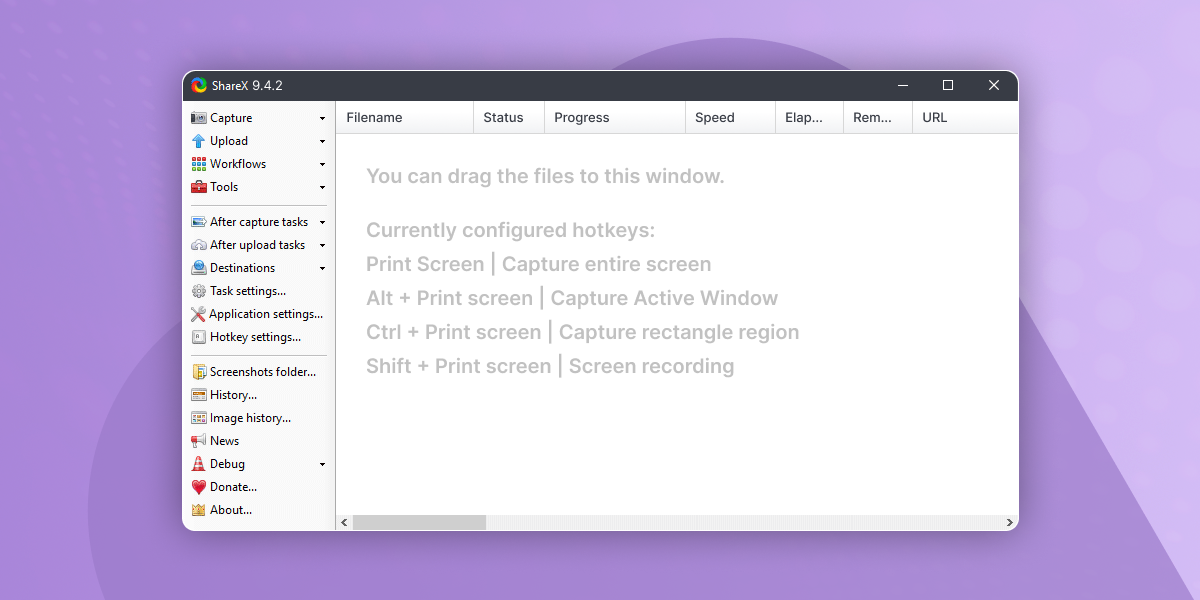Expand the Tools submenu arrow
The height and width of the screenshot is (600, 1200).
point(322,188)
